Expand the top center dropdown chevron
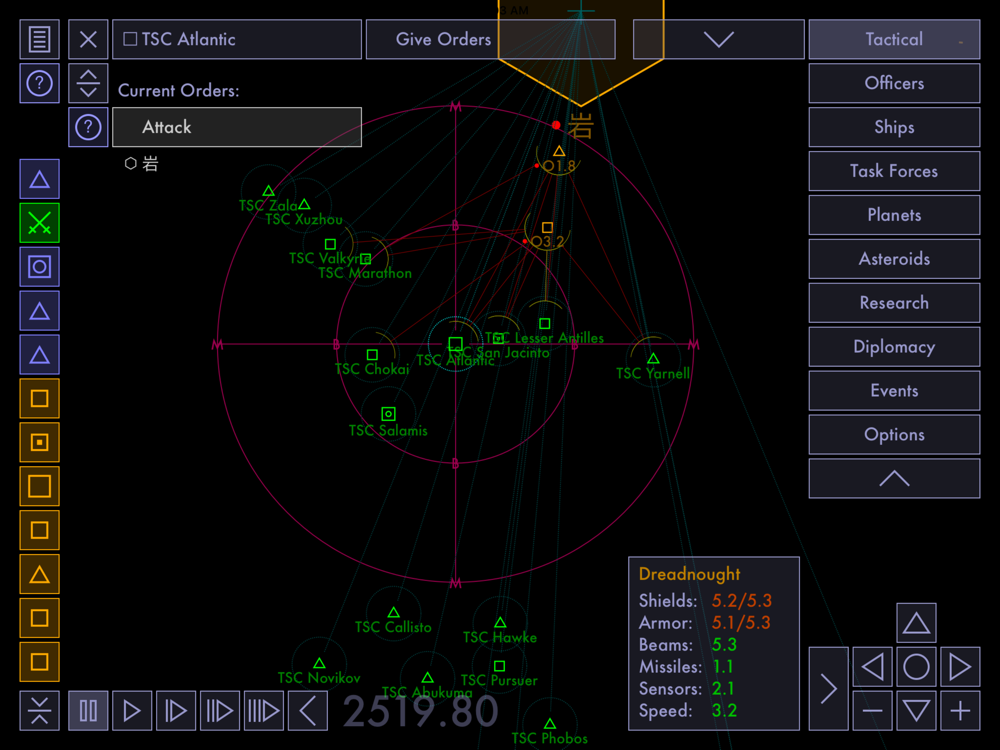The width and height of the screenshot is (1000, 750). [718, 40]
